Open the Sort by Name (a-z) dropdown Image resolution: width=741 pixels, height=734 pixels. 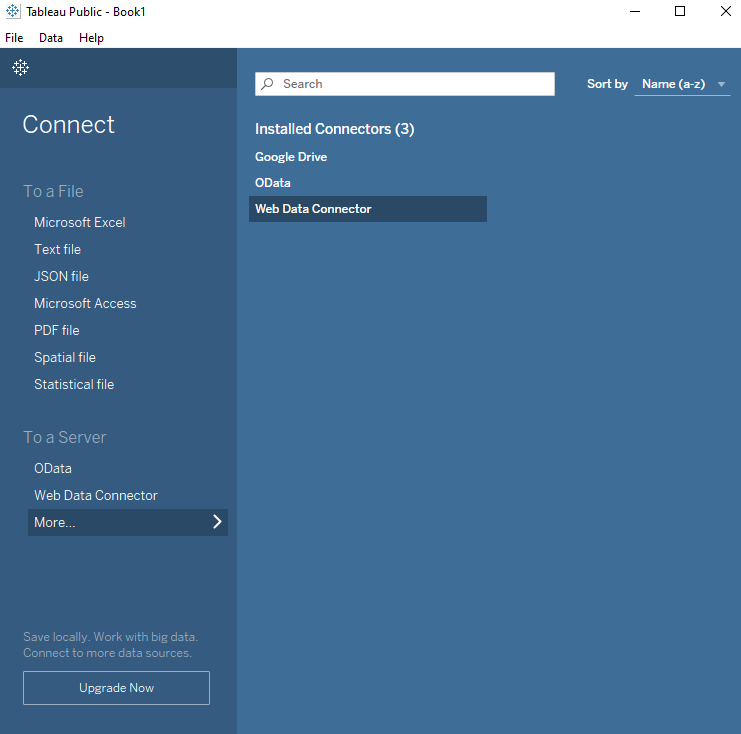(x=682, y=84)
